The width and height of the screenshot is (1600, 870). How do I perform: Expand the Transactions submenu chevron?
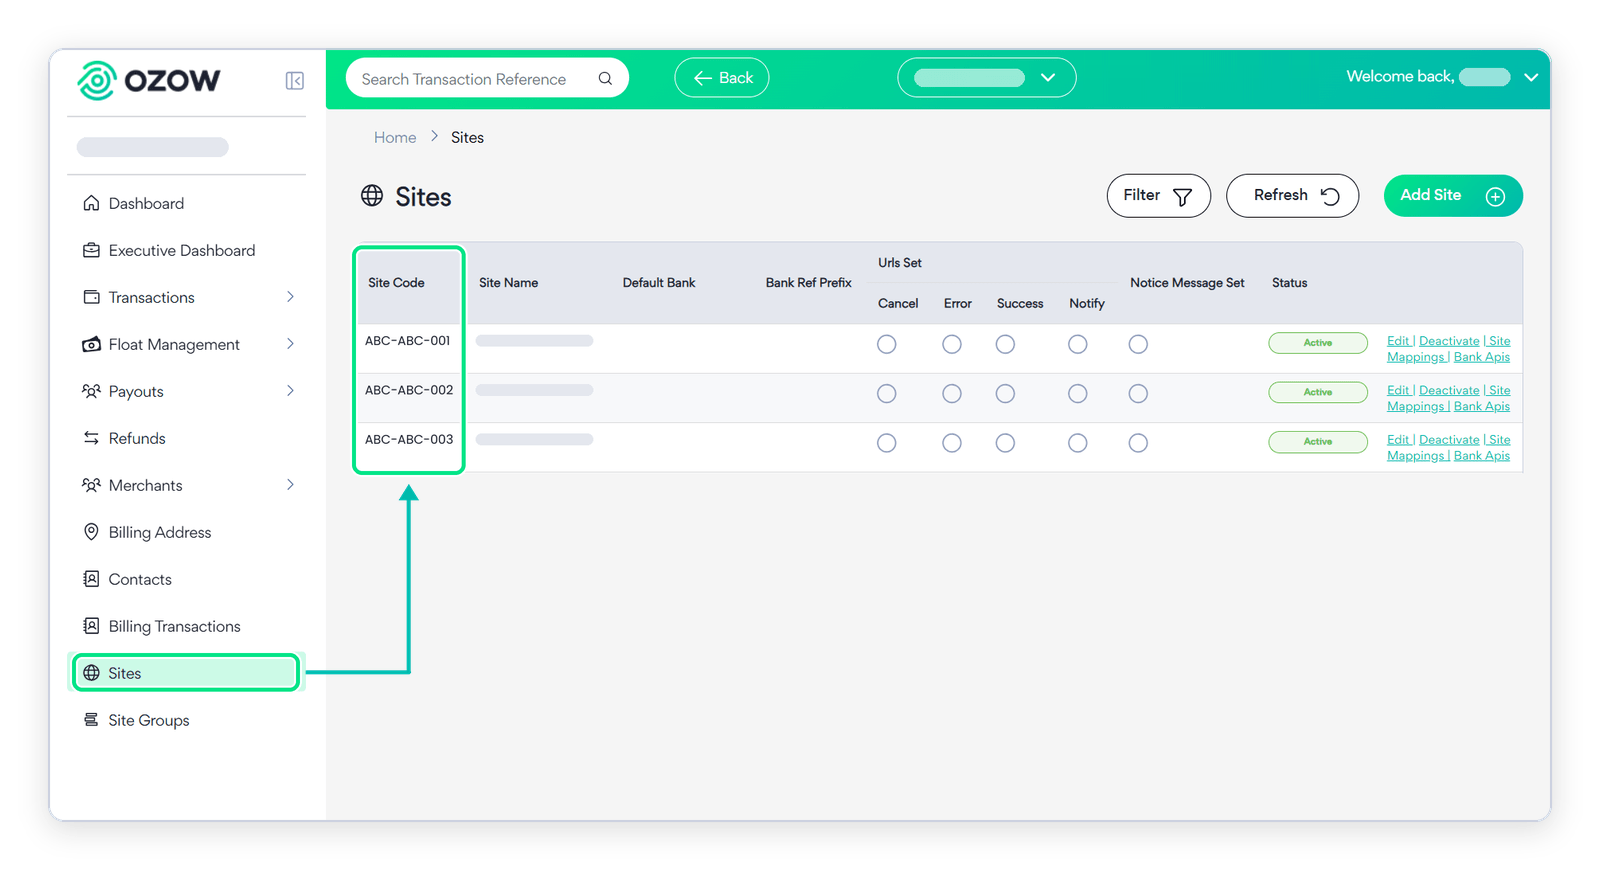[x=290, y=297]
